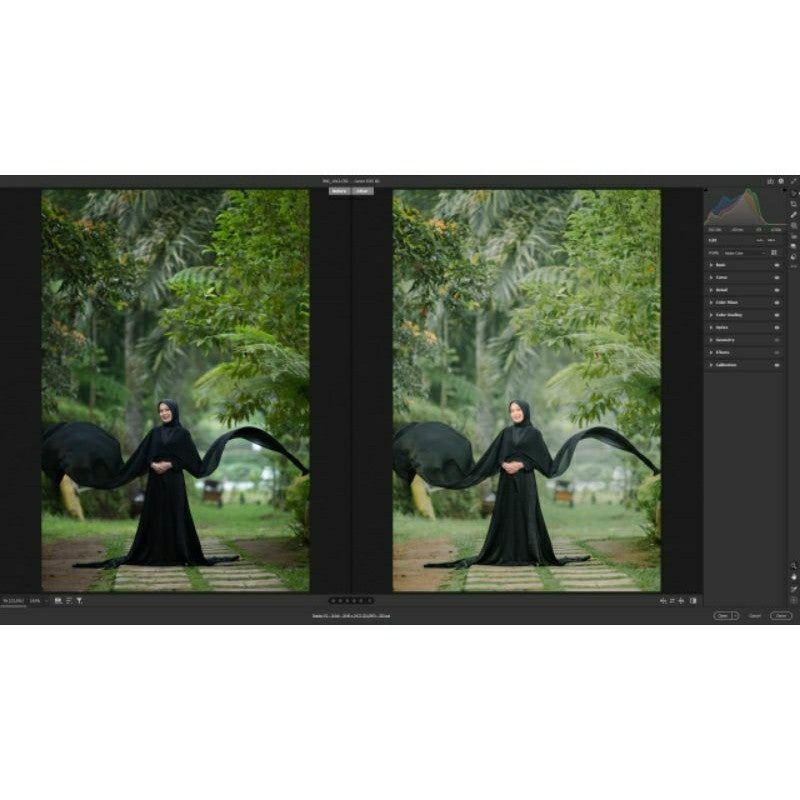Image resolution: width=800 pixels, height=800 pixels.
Task: Toggle visibility of Effects edits
Action: click(777, 353)
